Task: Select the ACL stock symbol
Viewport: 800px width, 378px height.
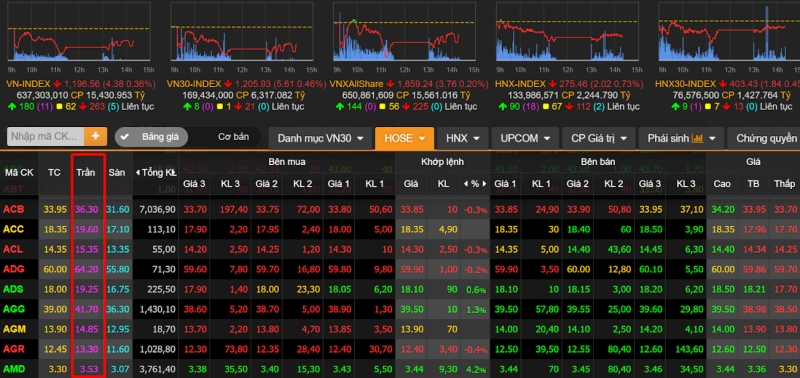Action: click(x=13, y=249)
